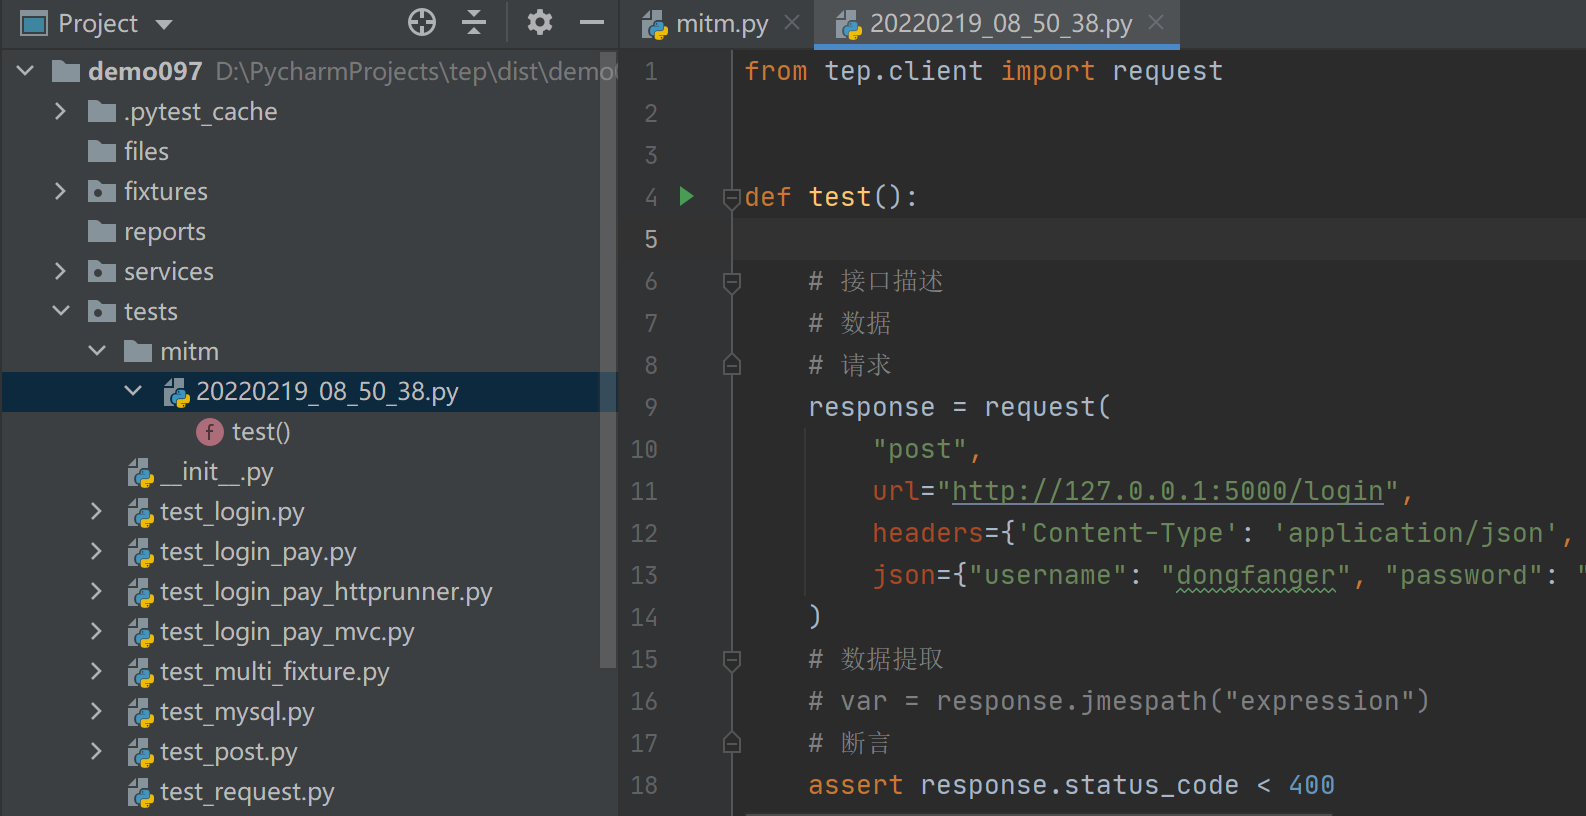Fold the comment block at line 6
Viewport: 1586px width, 816px height.
point(732,283)
